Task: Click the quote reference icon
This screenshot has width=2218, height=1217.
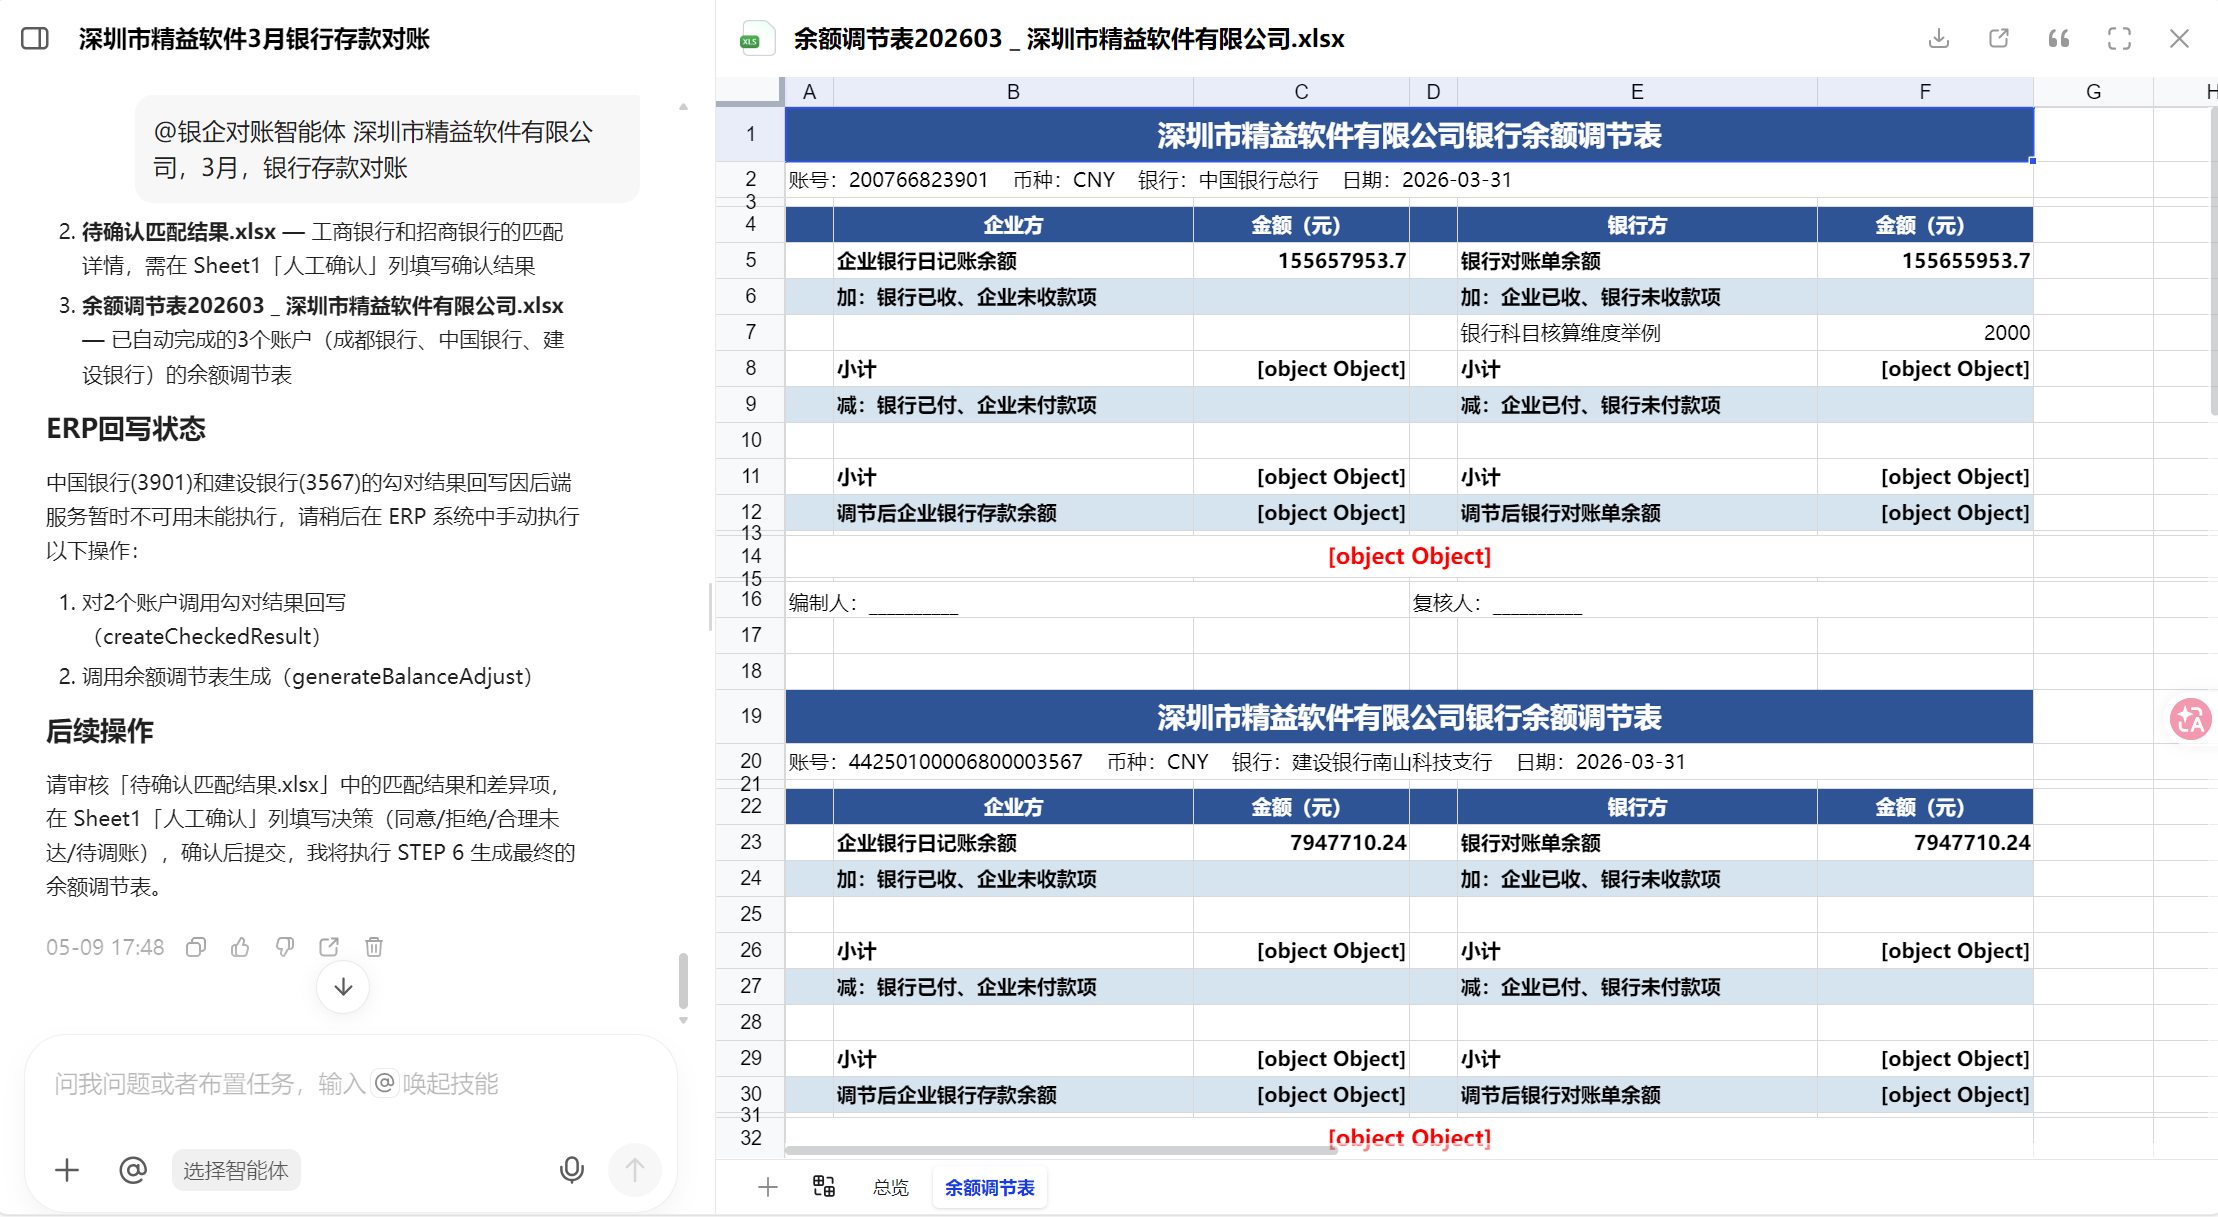Action: pyautogui.click(x=2058, y=39)
